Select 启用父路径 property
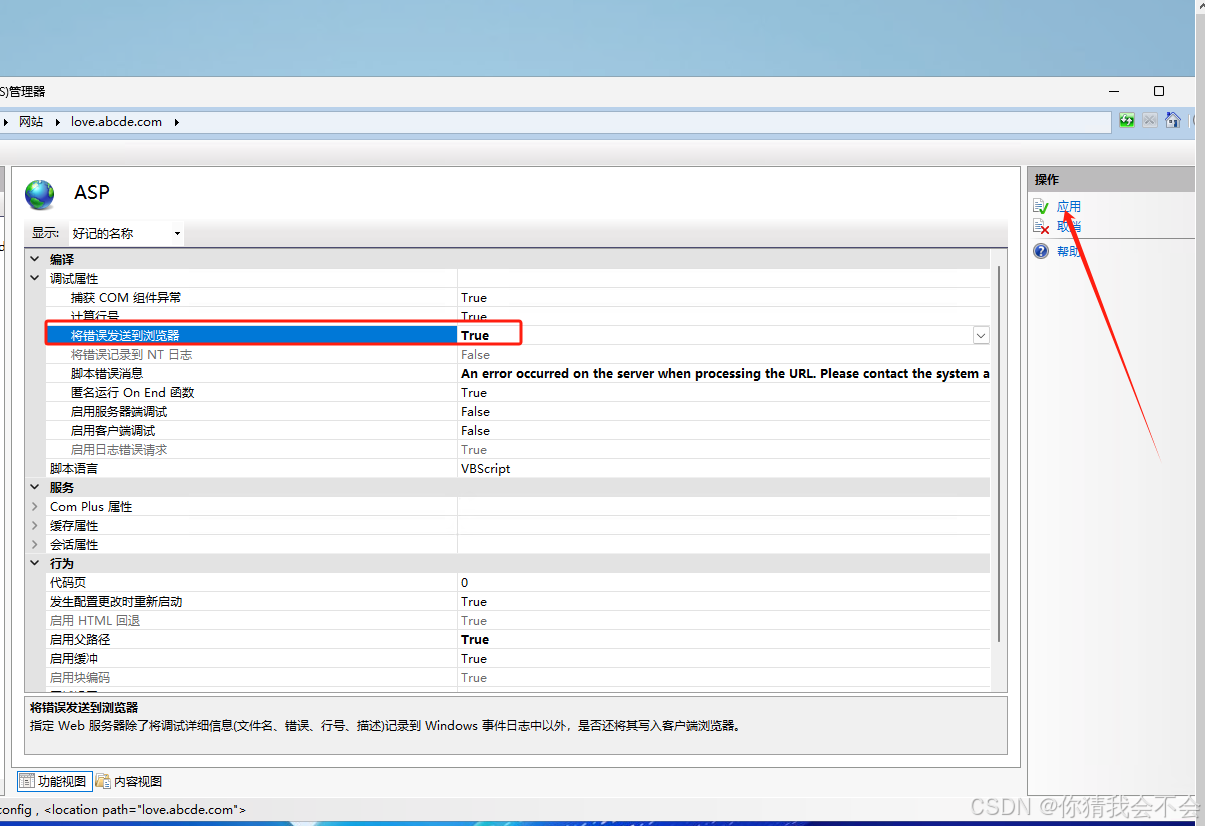Screen dimensions: 1205x826 (x=80, y=639)
